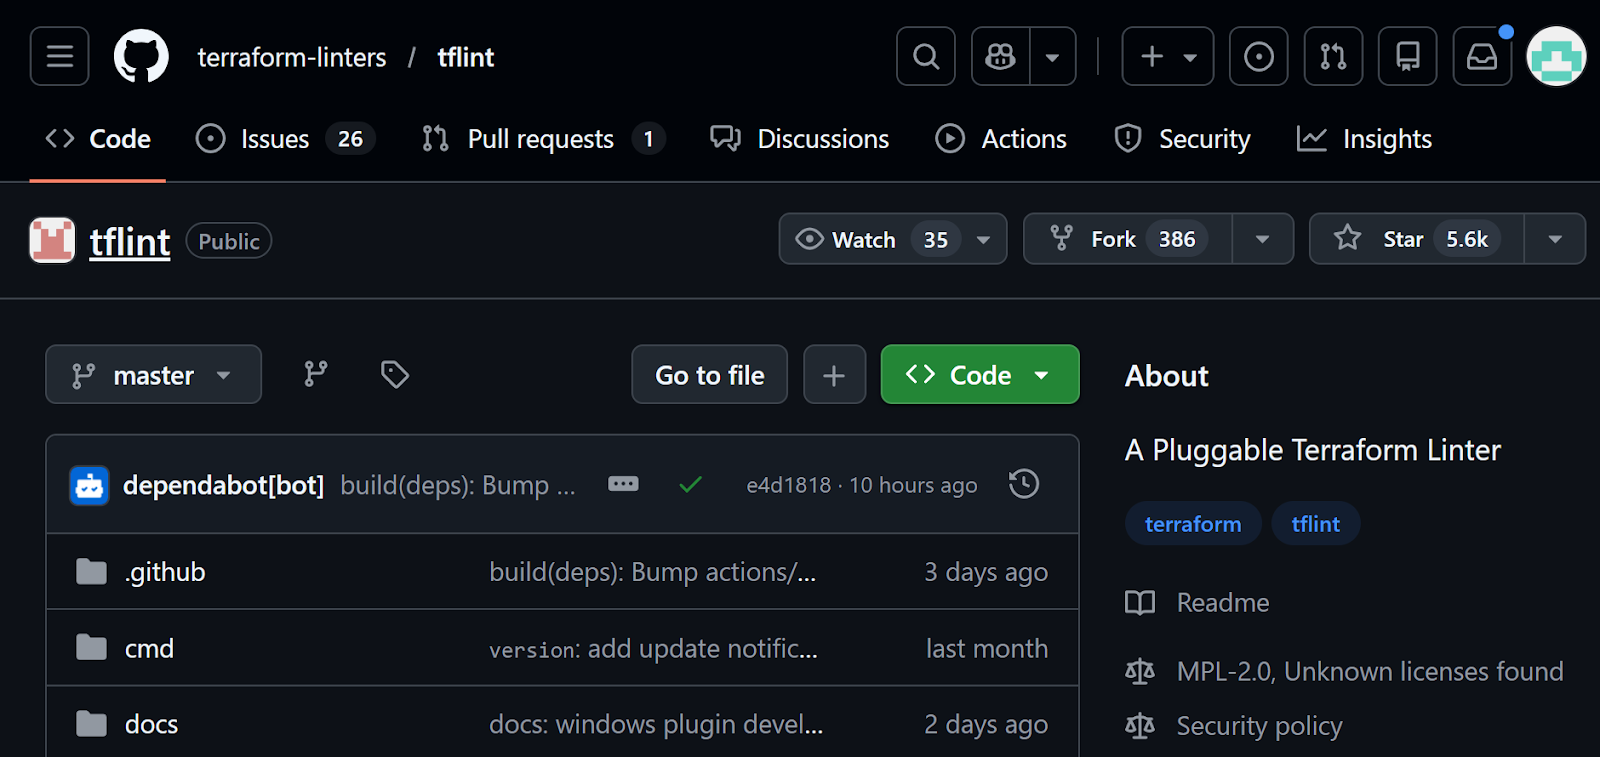The height and width of the screenshot is (757, 1600).
Task: Open the docs folder
Action: [151, 724]
